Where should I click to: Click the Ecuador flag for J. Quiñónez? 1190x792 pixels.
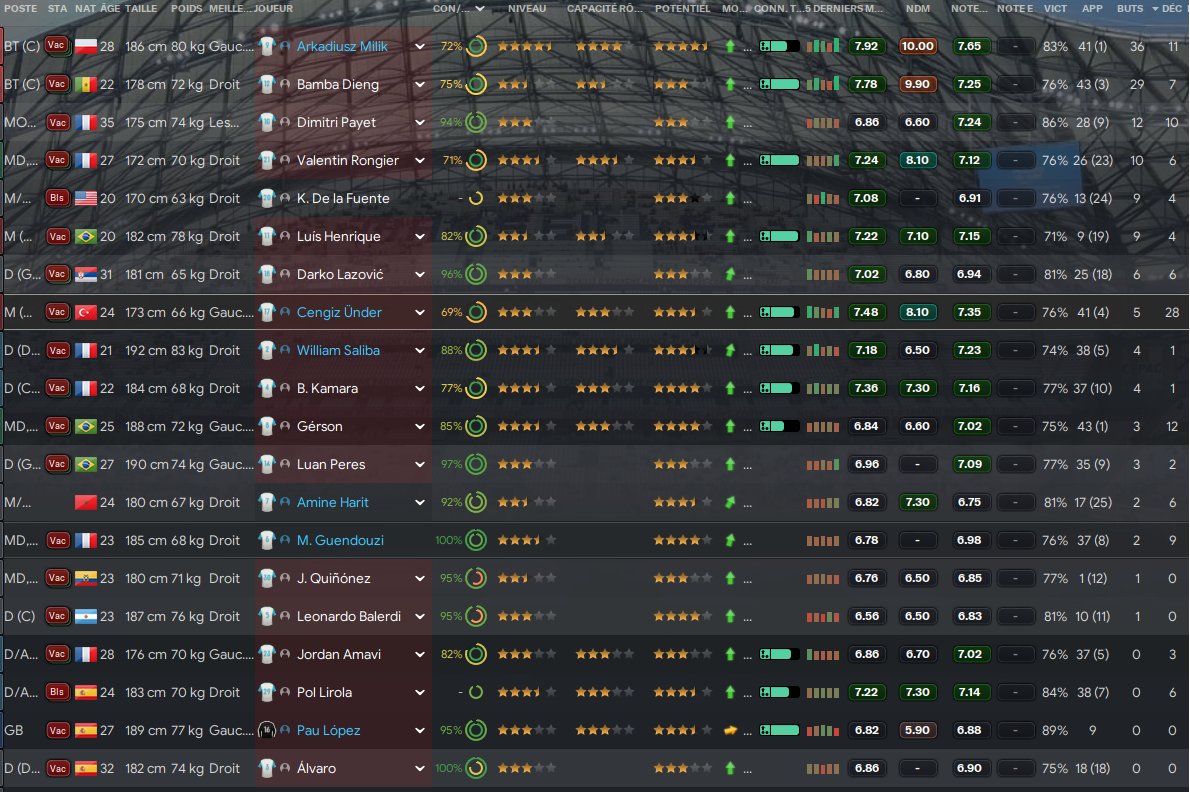(86, 578)
